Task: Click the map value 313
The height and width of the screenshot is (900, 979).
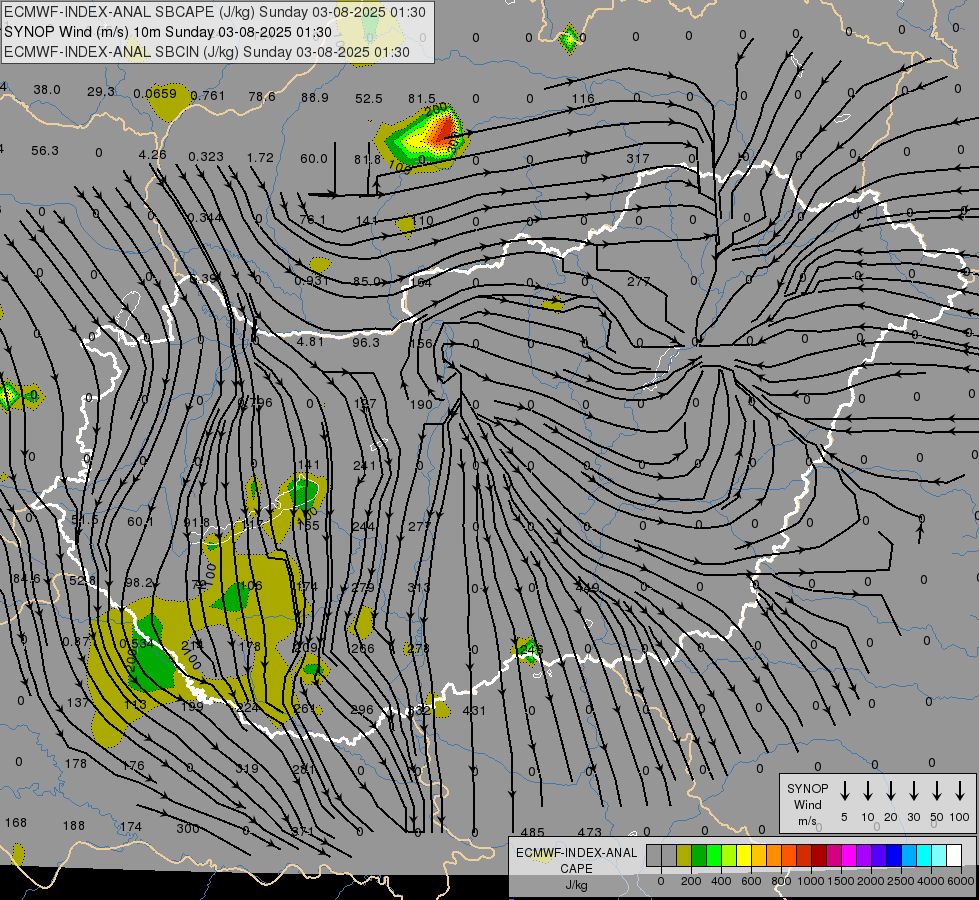Action: [x=418, y=587]
